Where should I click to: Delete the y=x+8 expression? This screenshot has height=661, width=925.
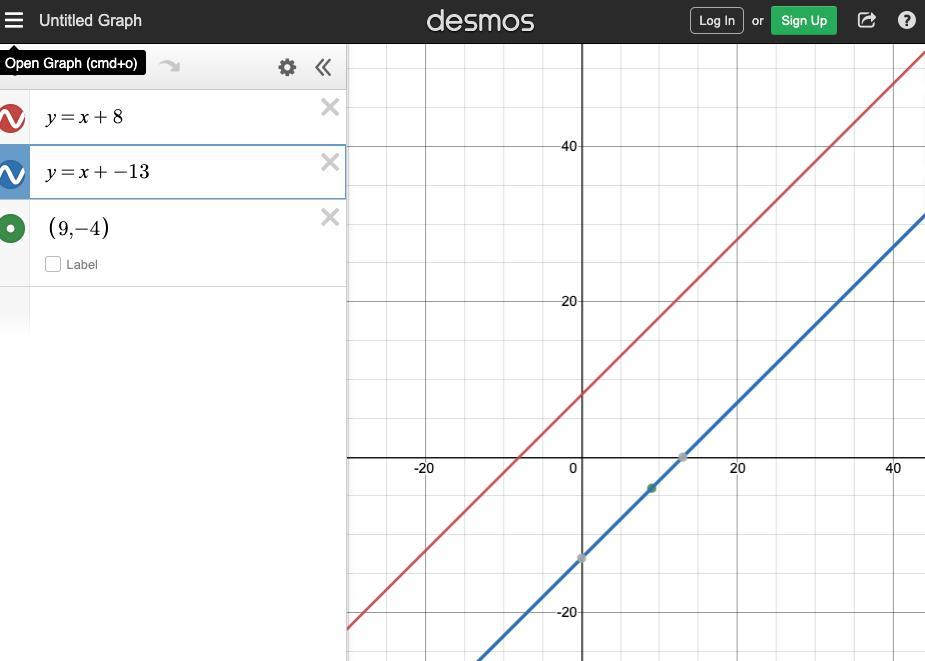click(x=330, y=107)
